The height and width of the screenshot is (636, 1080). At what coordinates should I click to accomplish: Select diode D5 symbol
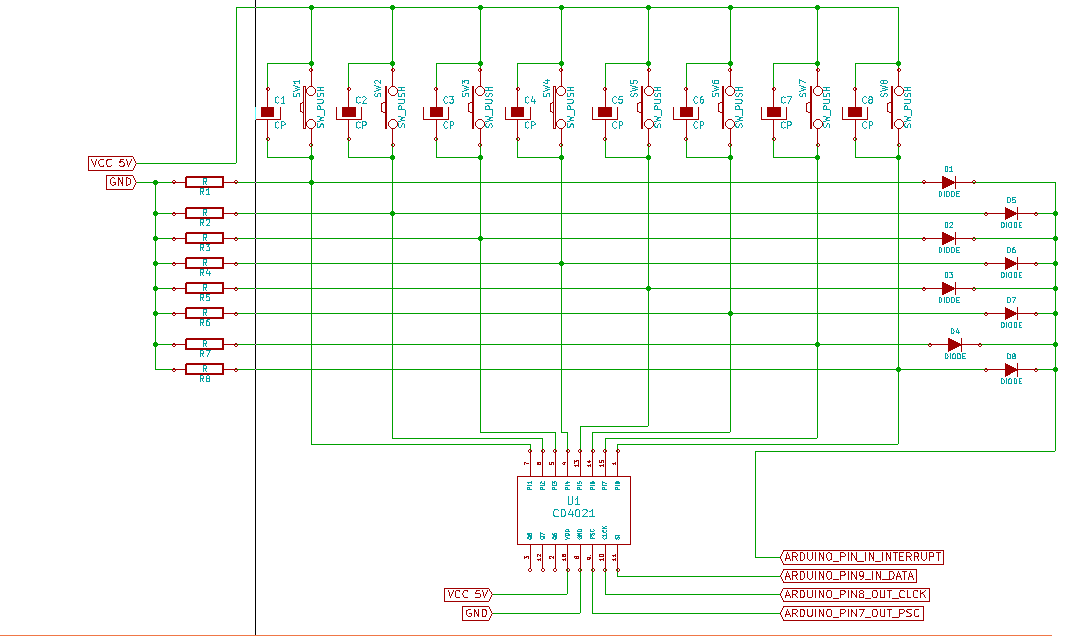[1011, 214]
